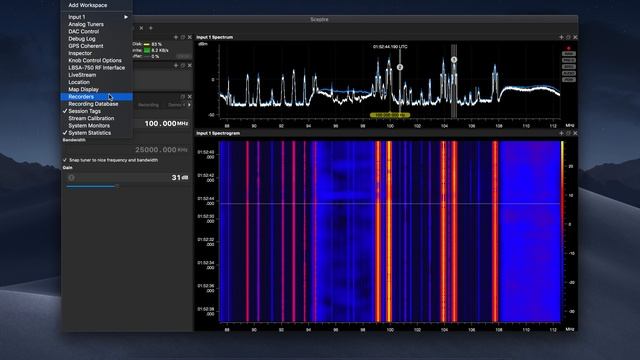640x360 pixels.
Task: Add a new workspace tab with plus
Action: [151, 28]
